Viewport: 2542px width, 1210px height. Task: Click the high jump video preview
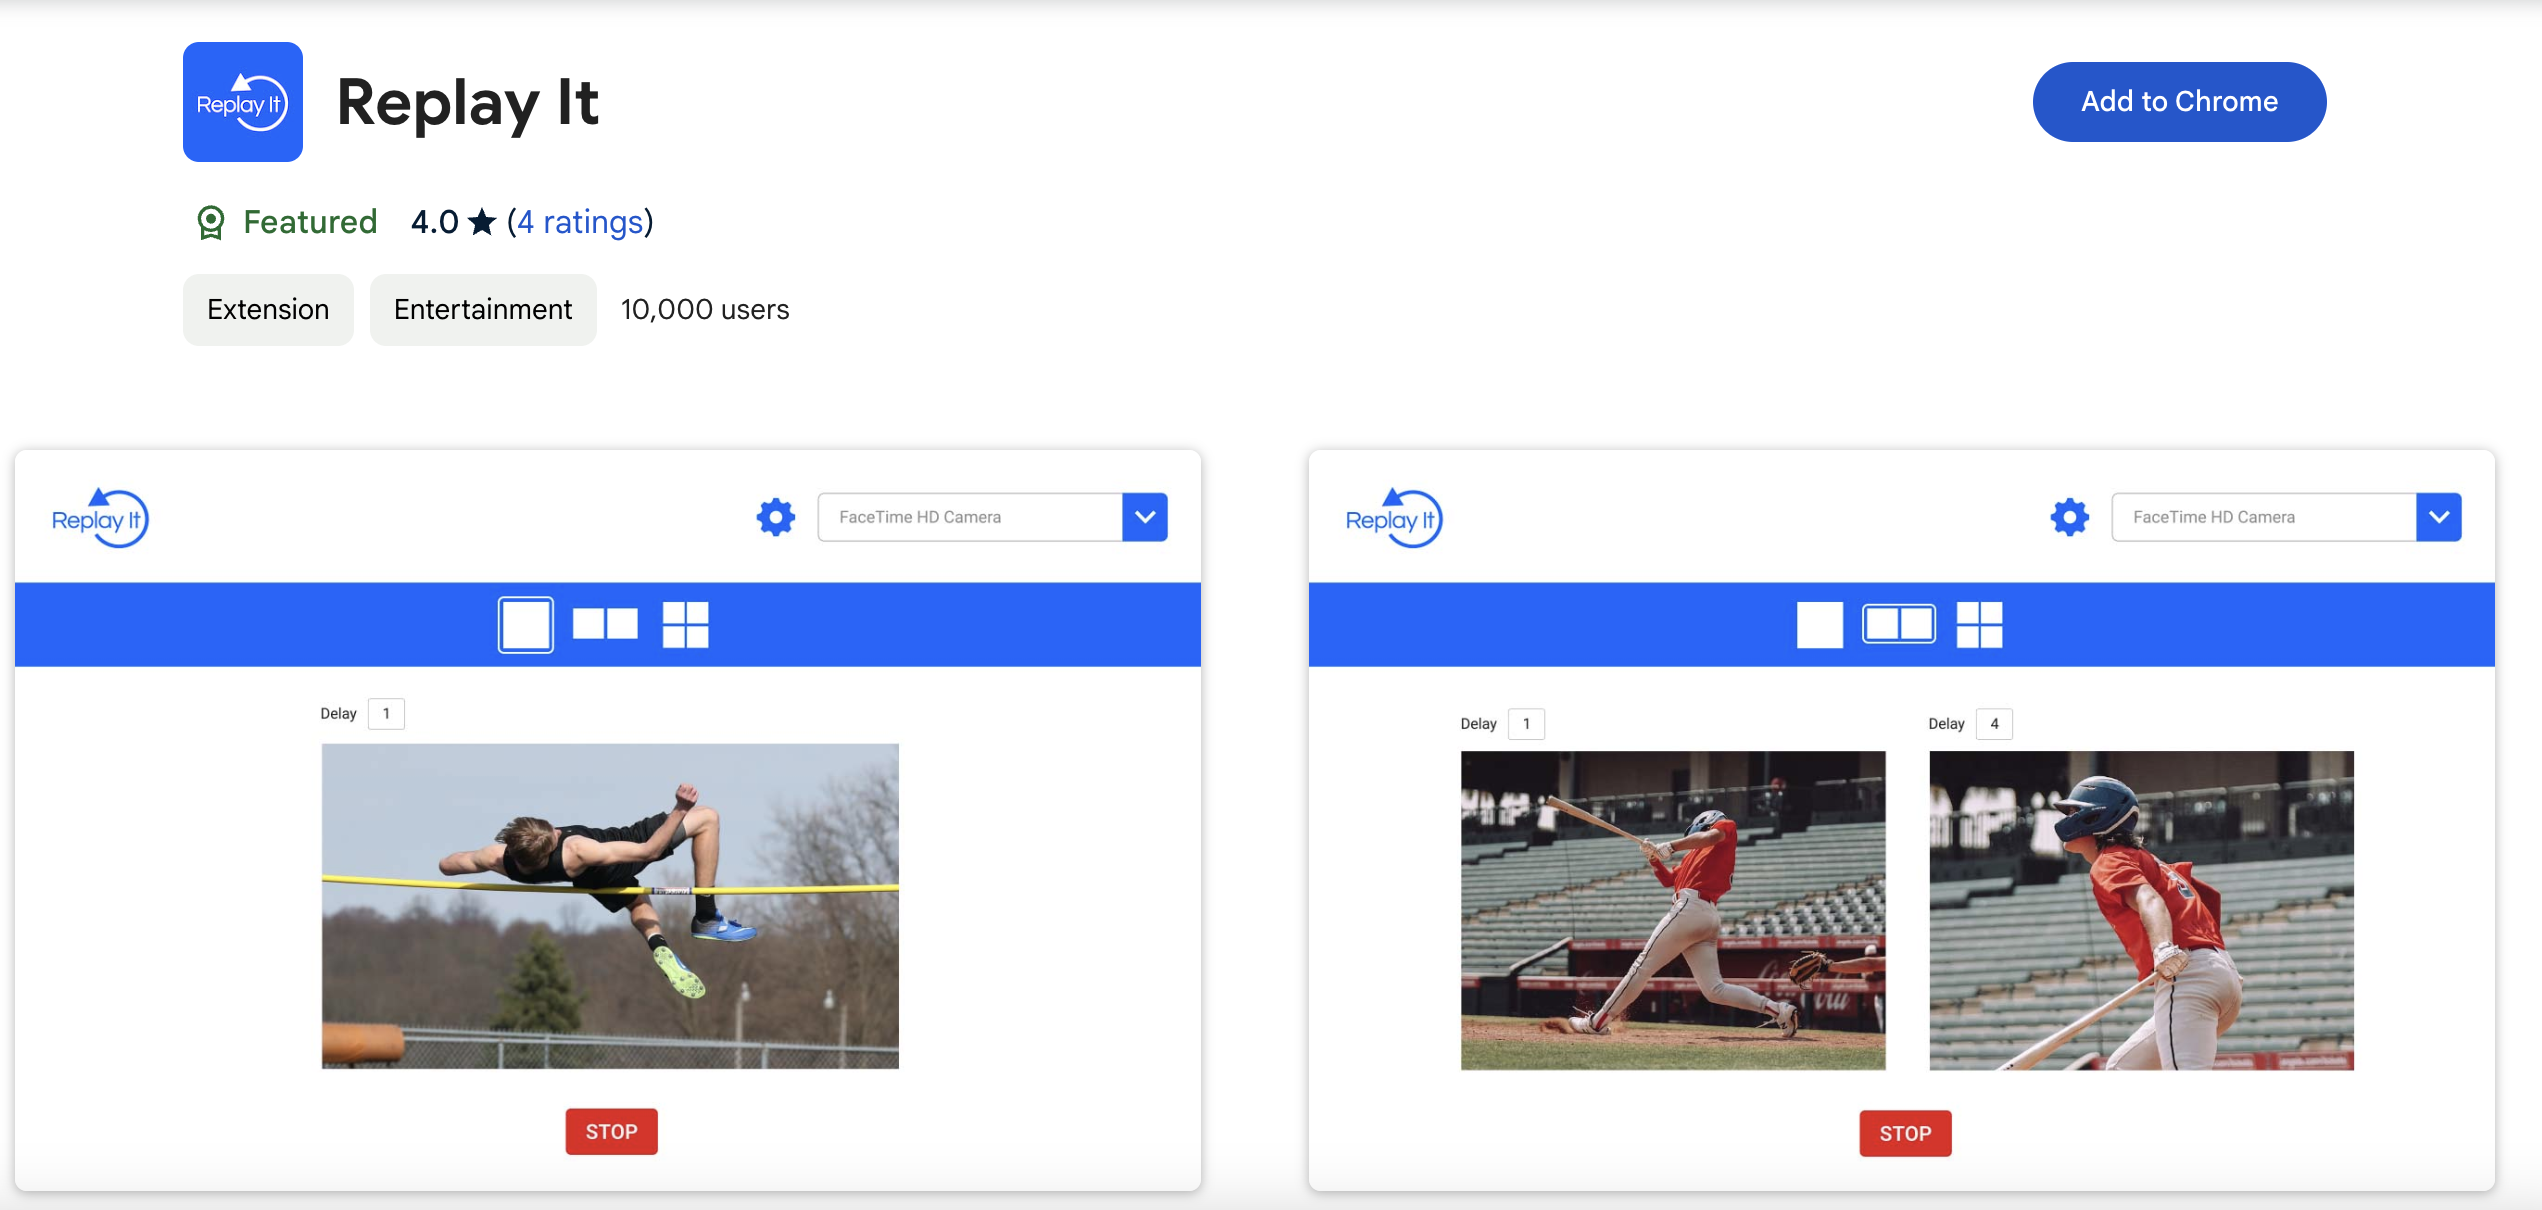coord(610,906)
